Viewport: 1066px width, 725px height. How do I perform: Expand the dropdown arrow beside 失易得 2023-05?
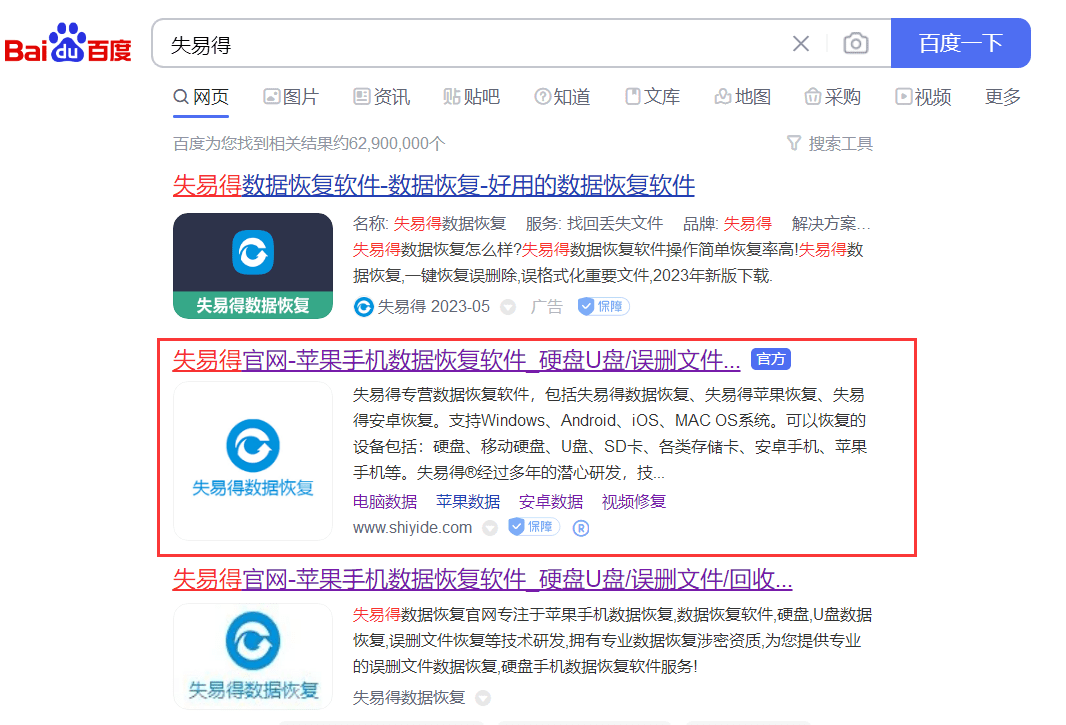click(508, 307)
